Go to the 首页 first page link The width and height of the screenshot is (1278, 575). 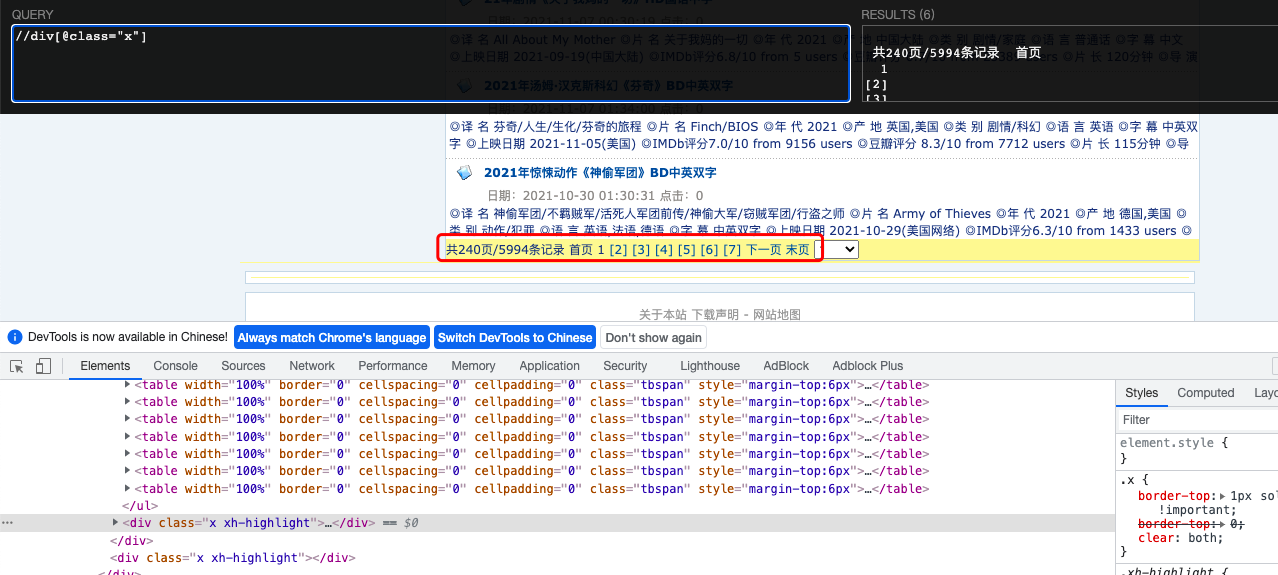click(x=581, y=250)
